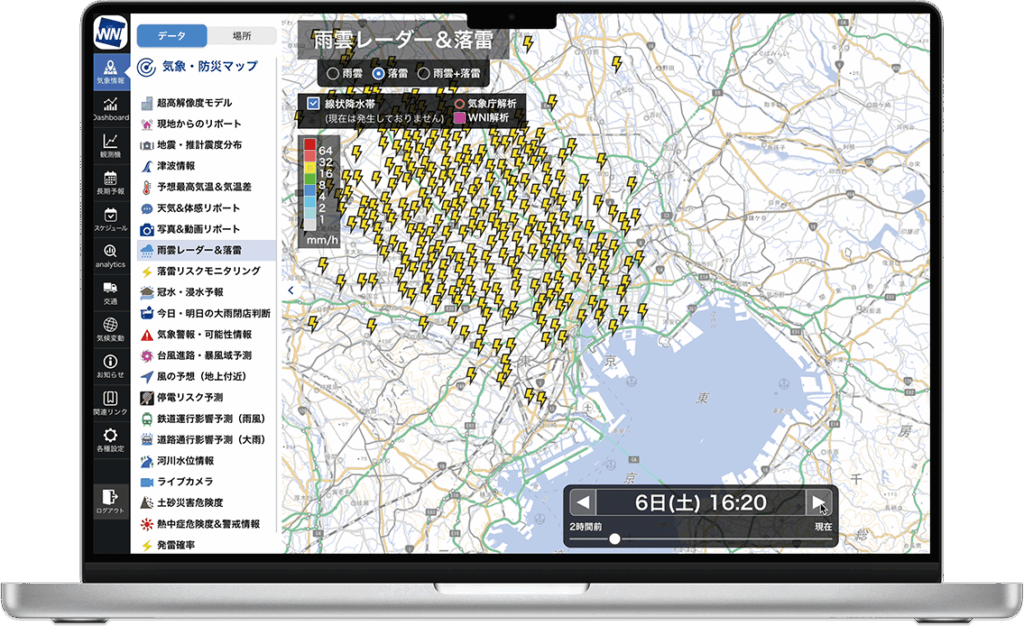This screenshot has width=1024, height=626.
Task: Open 各種設定 gear icon in sidebar
Action: coord(110,439)
